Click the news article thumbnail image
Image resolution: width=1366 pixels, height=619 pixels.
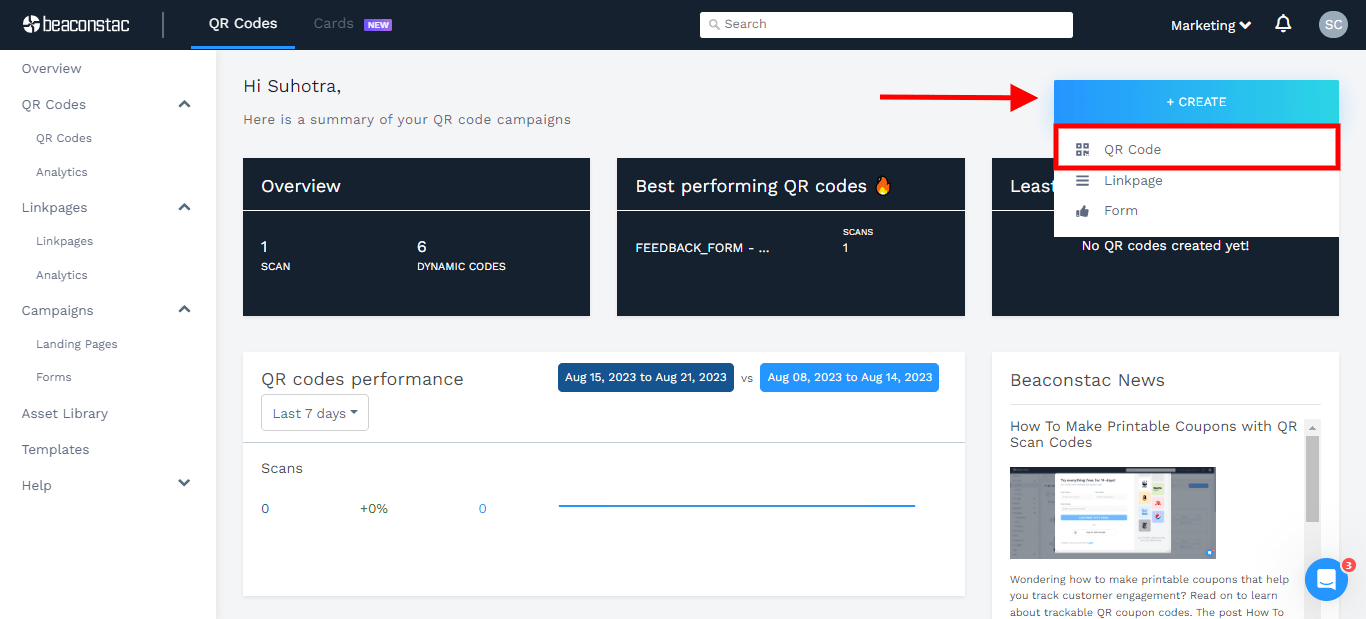[x=1112, y=512]
